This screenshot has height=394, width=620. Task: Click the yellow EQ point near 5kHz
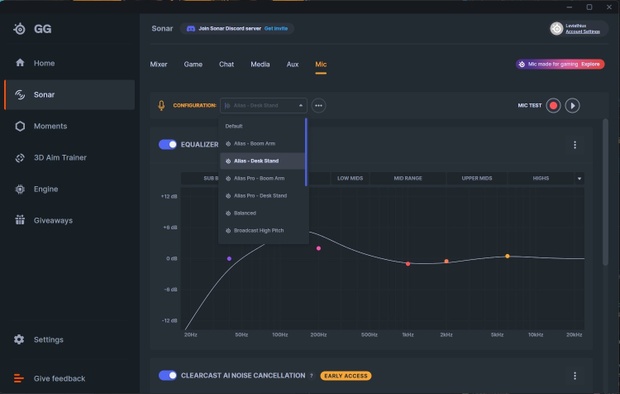coord(507,256)
